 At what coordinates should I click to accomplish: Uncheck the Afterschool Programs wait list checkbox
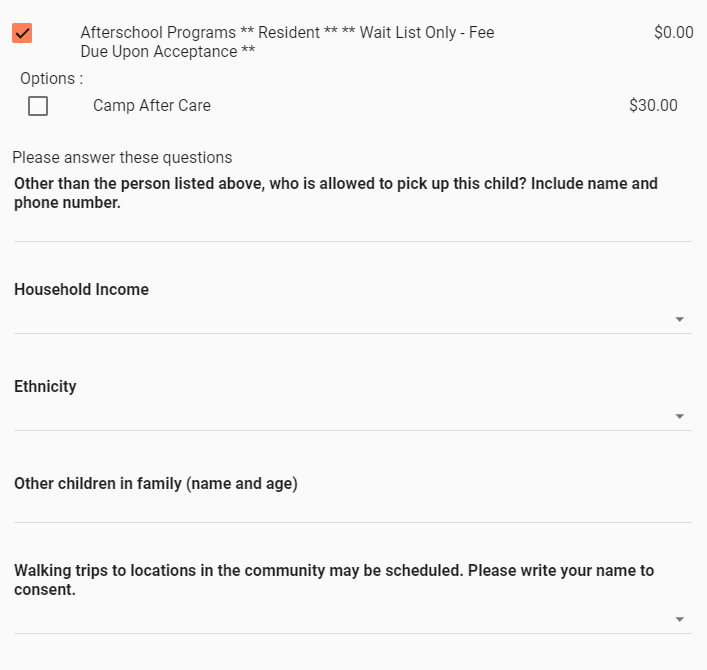coord(22,33)
